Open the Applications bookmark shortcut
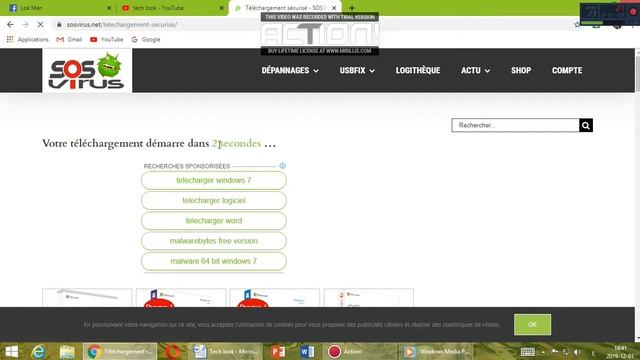 pyautogui.click(x=27, y=40)
